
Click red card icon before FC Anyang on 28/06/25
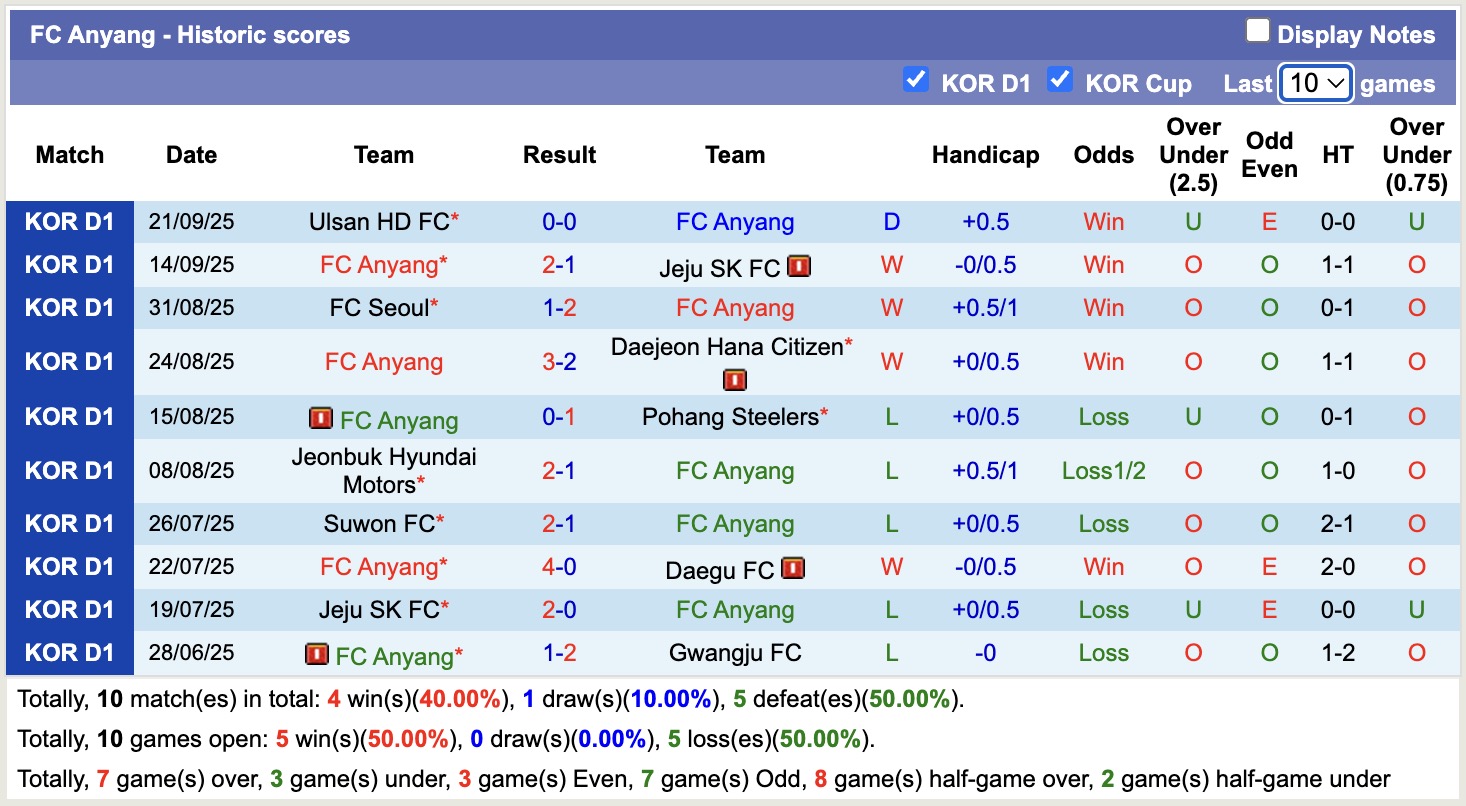coord(317,654)
